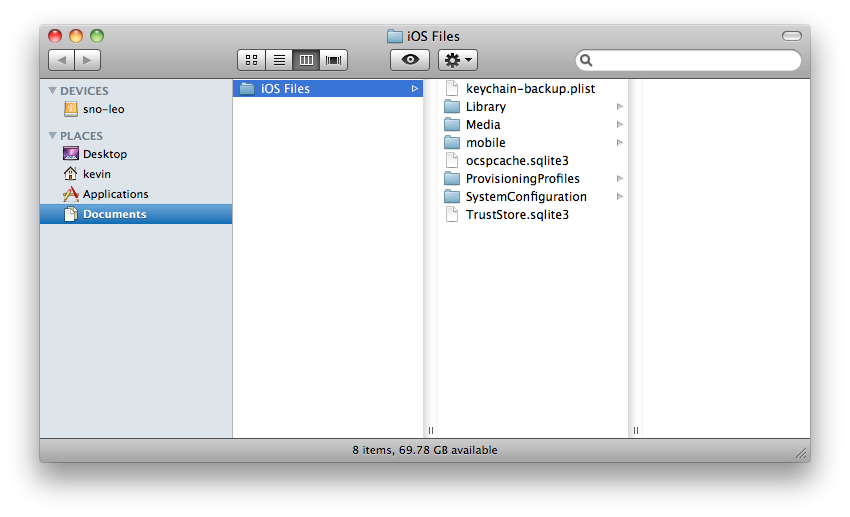Image resolution: width=850 pixels, height=517 pixels.
Task: Click the iOS Files folder icon in column
Action: [x=247, y=88]
